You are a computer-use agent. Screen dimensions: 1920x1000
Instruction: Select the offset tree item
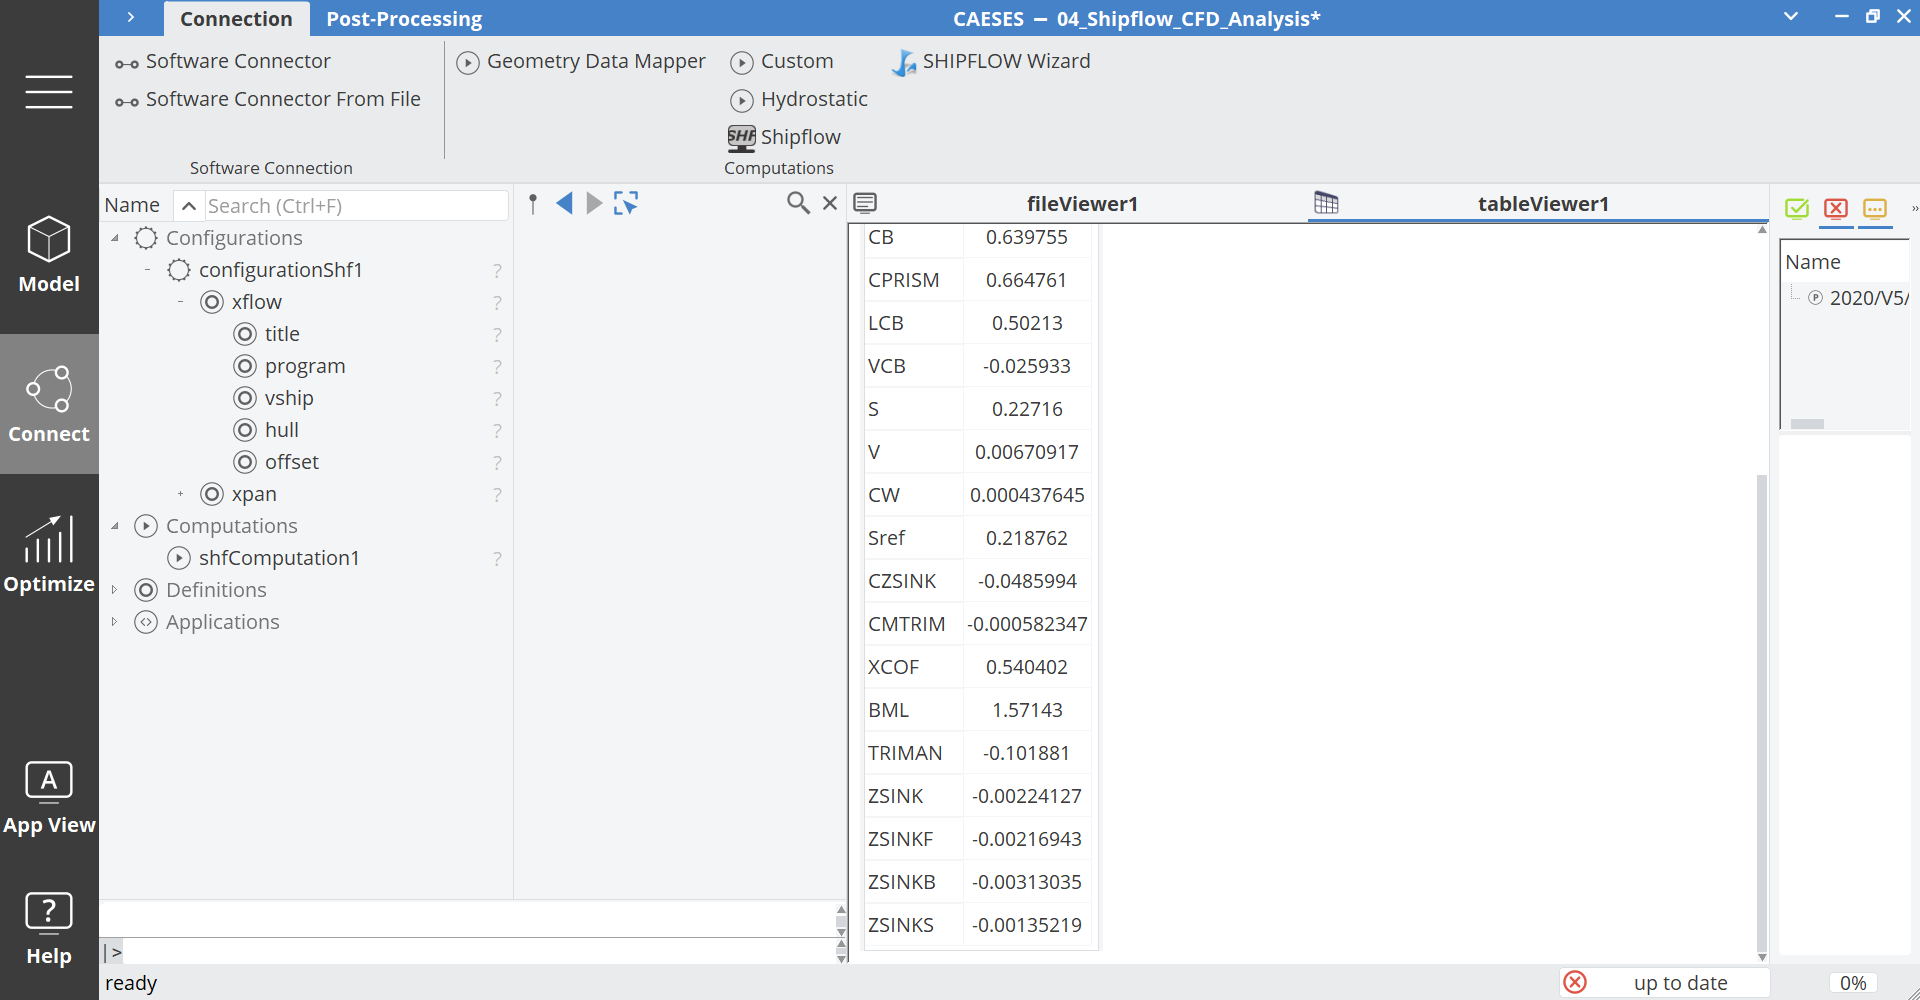point(292,462)
